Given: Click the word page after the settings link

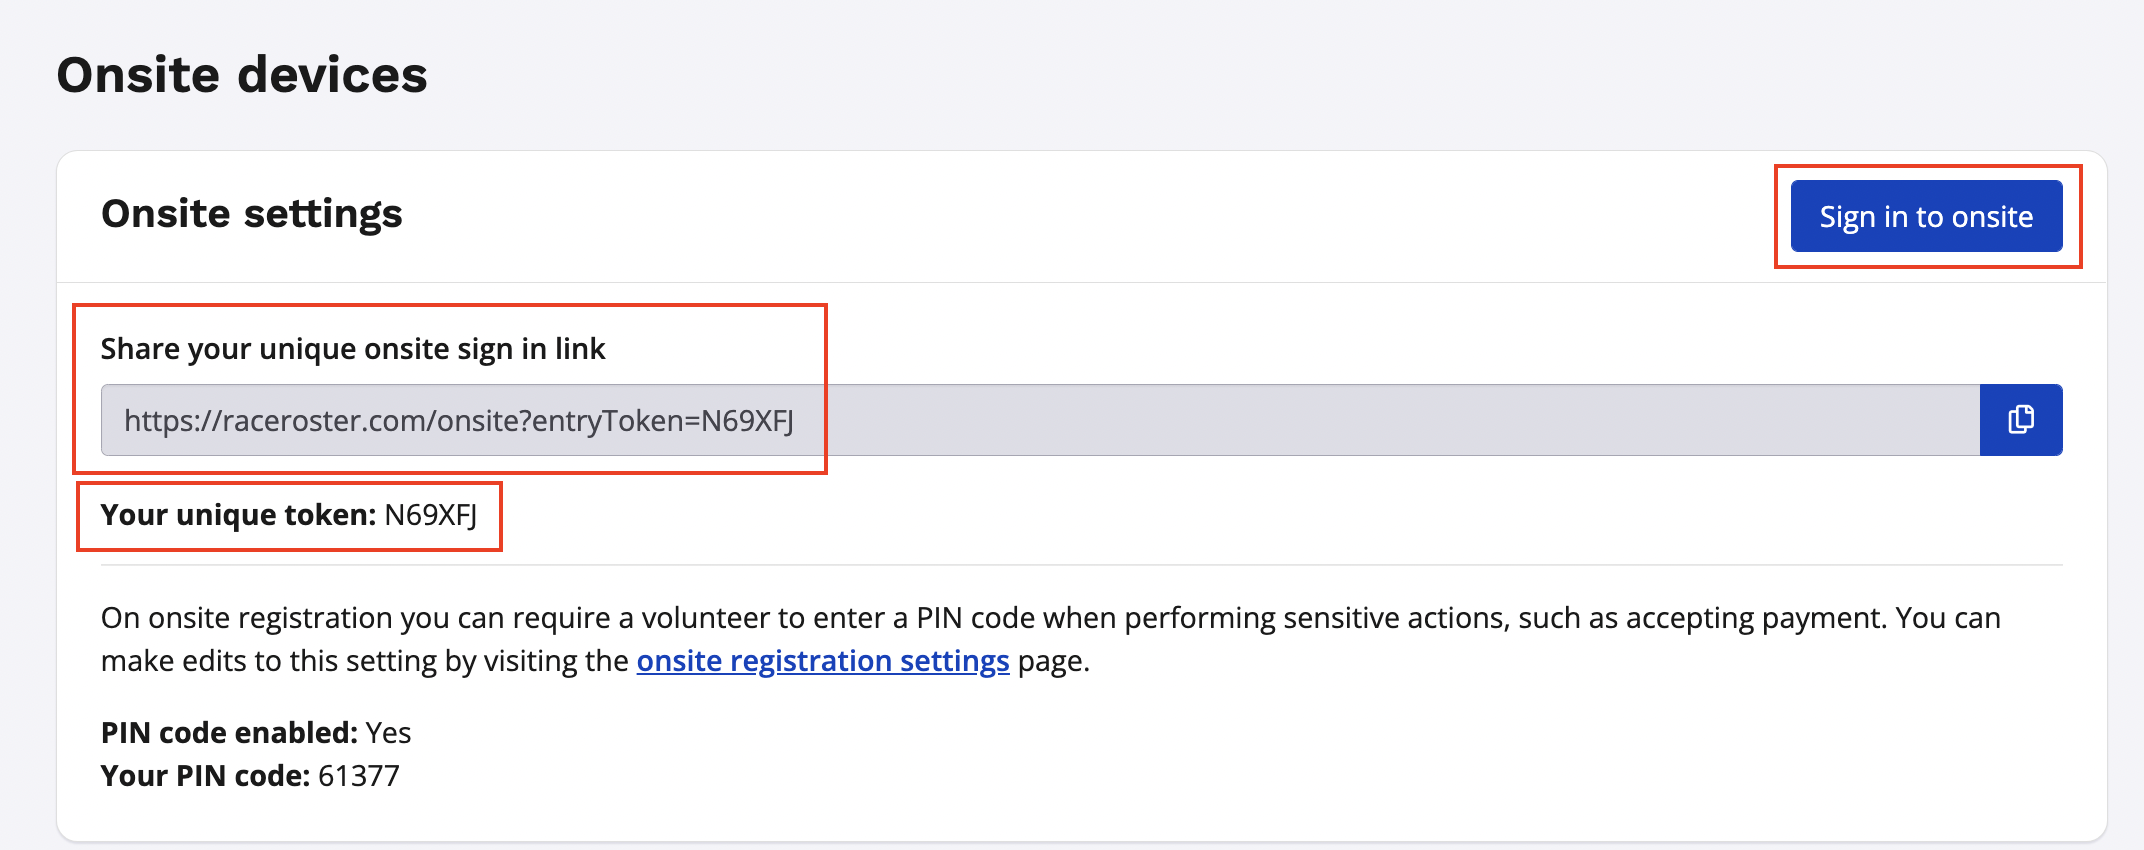Looking at the screenshot, I should [1050, 661].
